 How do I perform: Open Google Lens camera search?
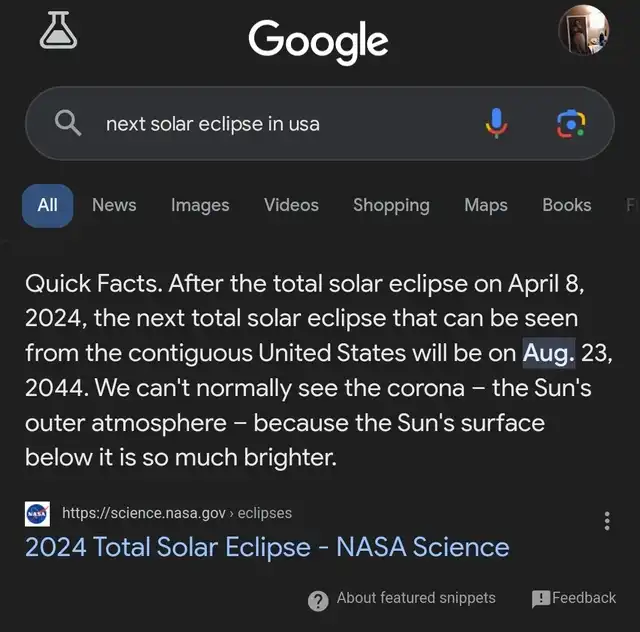pos(570,123)
